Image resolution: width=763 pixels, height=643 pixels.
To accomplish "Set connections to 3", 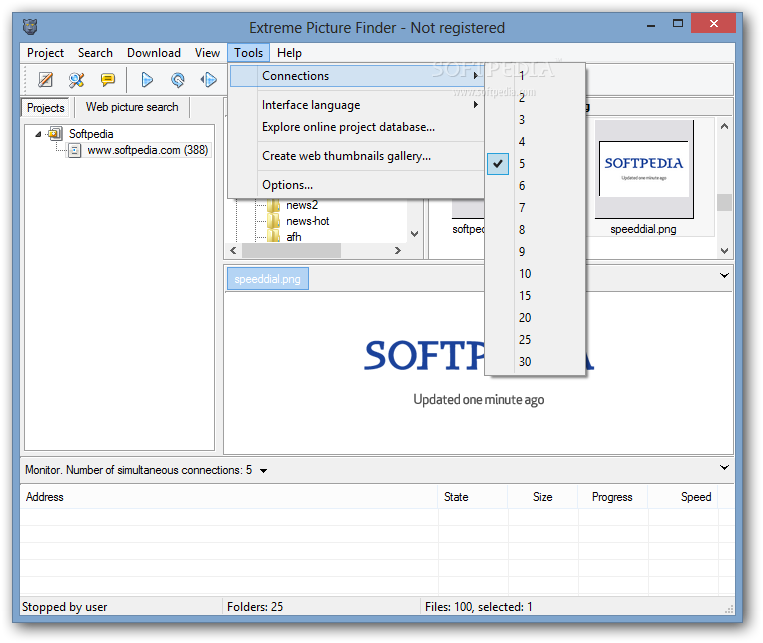I will (x=535, y=120).
